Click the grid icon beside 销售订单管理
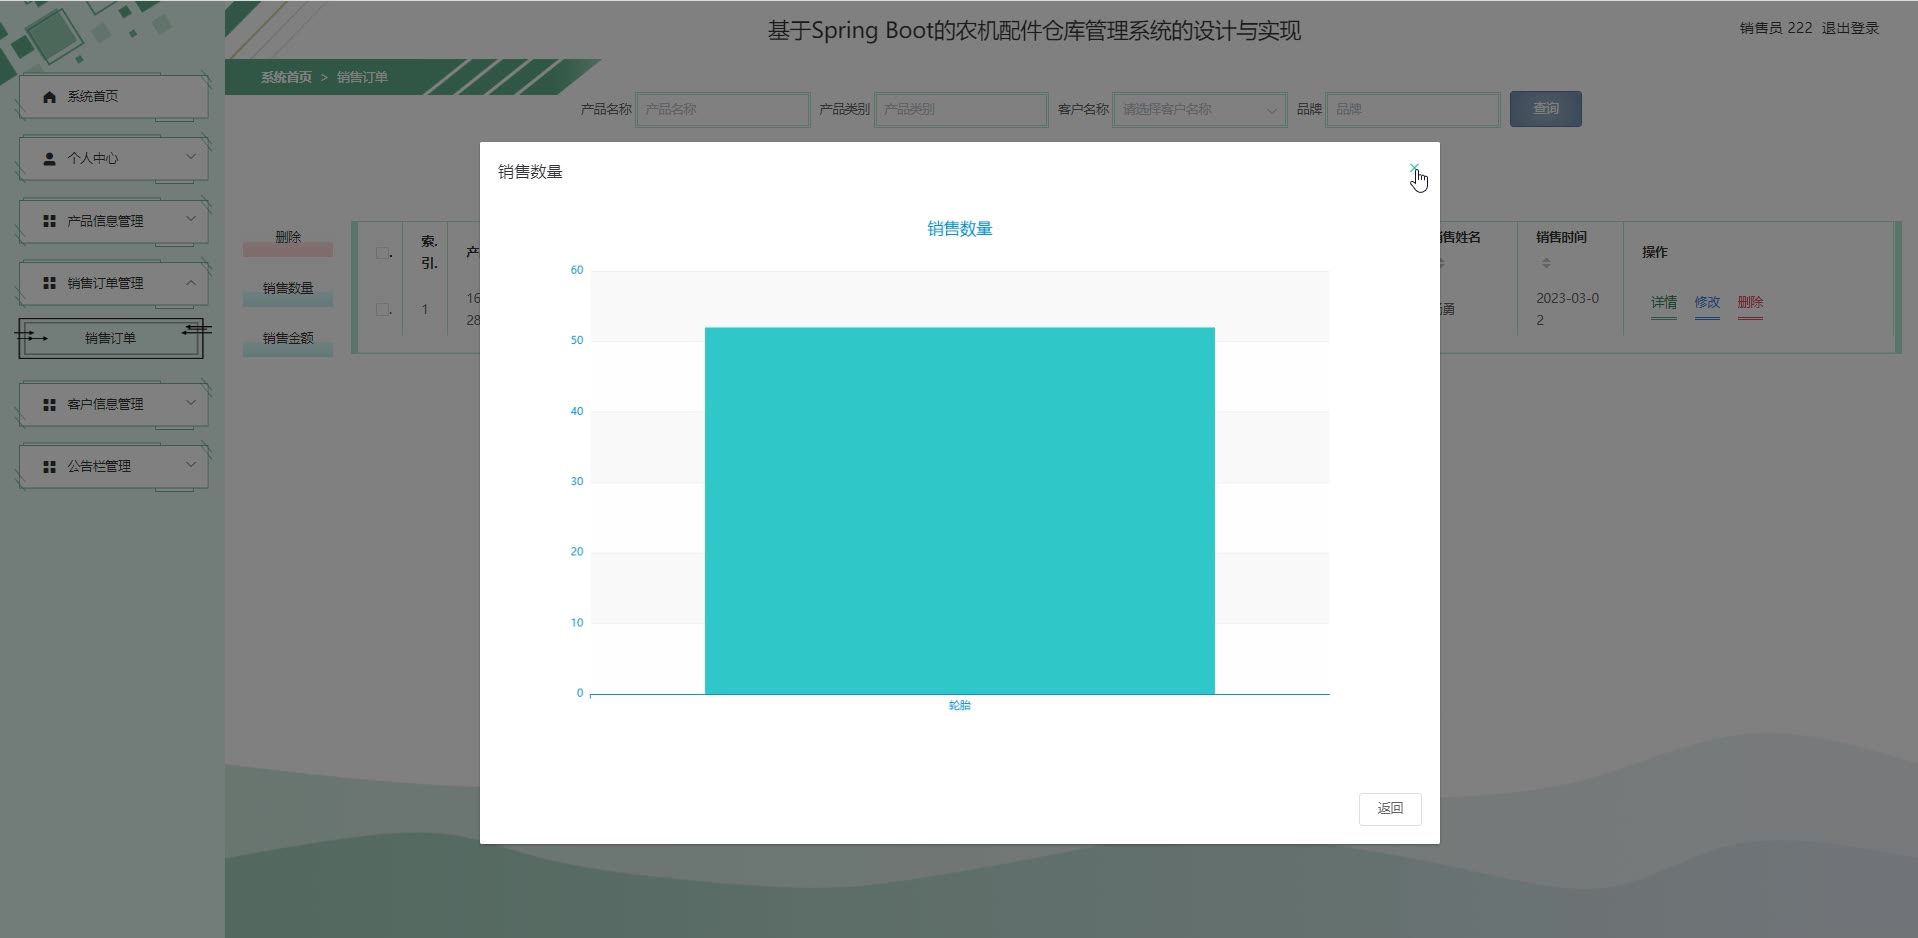The width and height of the screenshot is (1918, 938). click(x=49, y=283)
